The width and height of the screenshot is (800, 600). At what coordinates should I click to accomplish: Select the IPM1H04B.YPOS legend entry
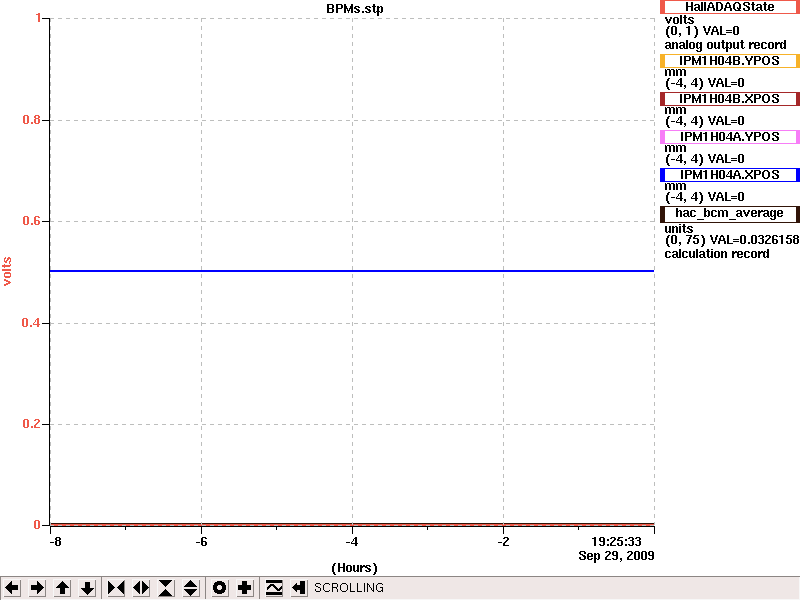click(730, 61)
